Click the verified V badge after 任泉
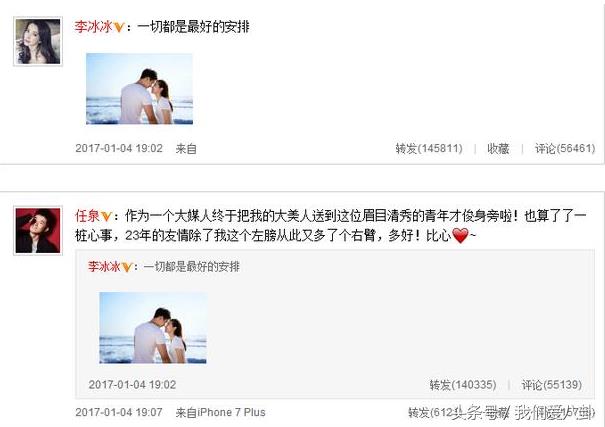The image size is (605, 427). (106, 216)
